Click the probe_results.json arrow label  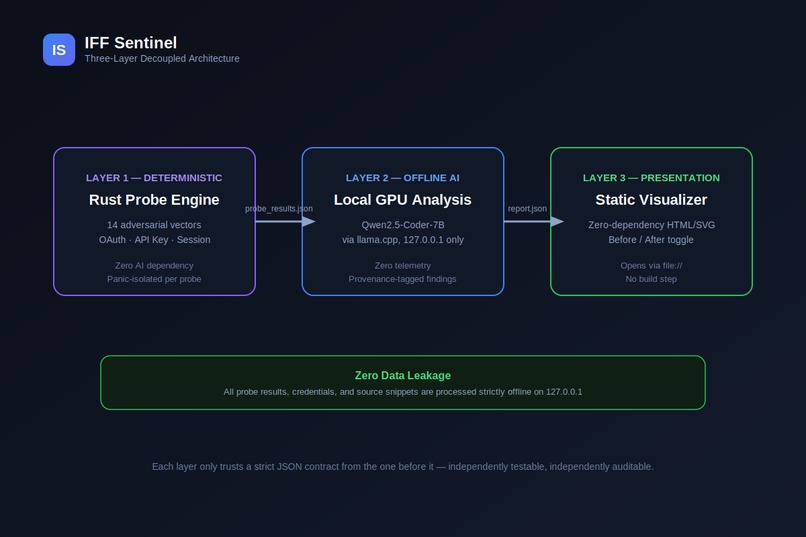click(x=279, y=209)
